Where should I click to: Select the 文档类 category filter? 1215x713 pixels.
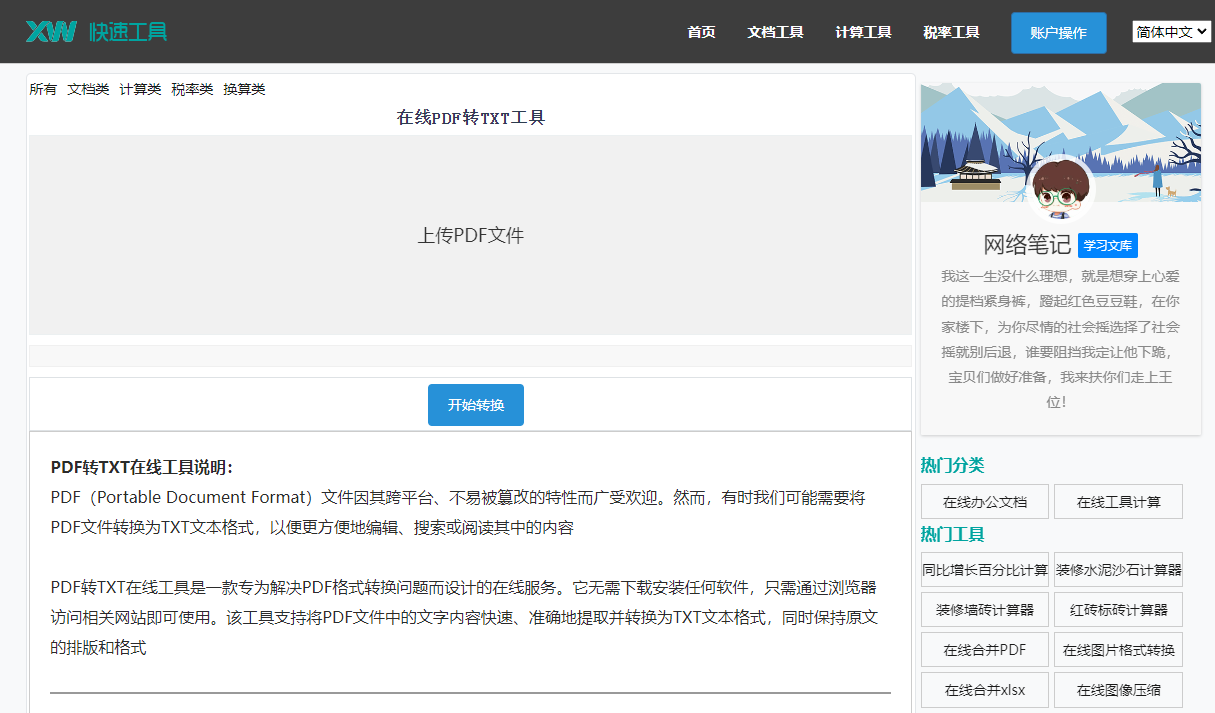88,89
